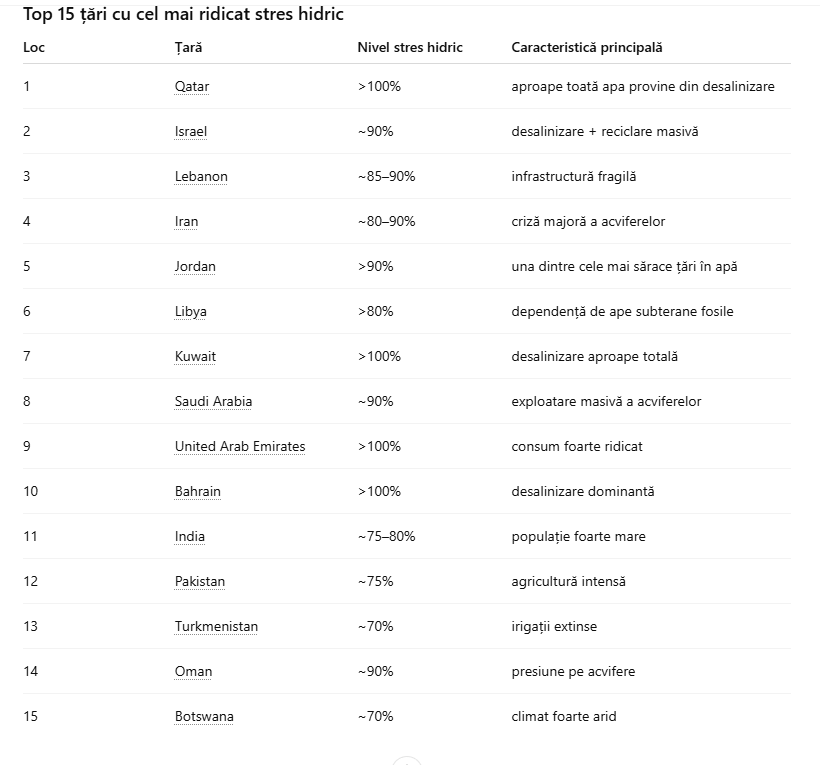The width and height of the screenshot is (820, 765).
Task: Follow the India link
Action: [190, 537]
